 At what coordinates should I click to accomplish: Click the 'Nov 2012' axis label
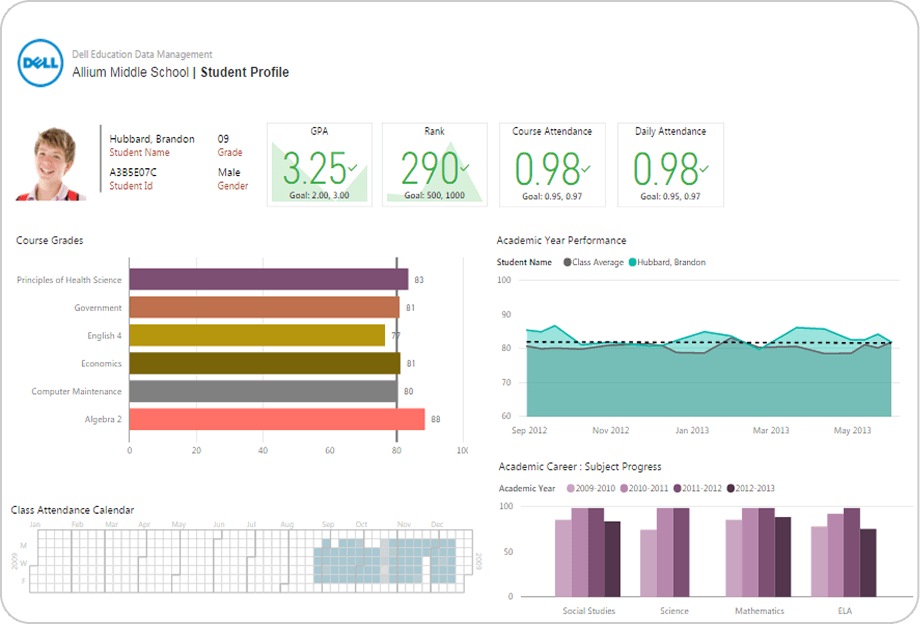pos(611,430)
